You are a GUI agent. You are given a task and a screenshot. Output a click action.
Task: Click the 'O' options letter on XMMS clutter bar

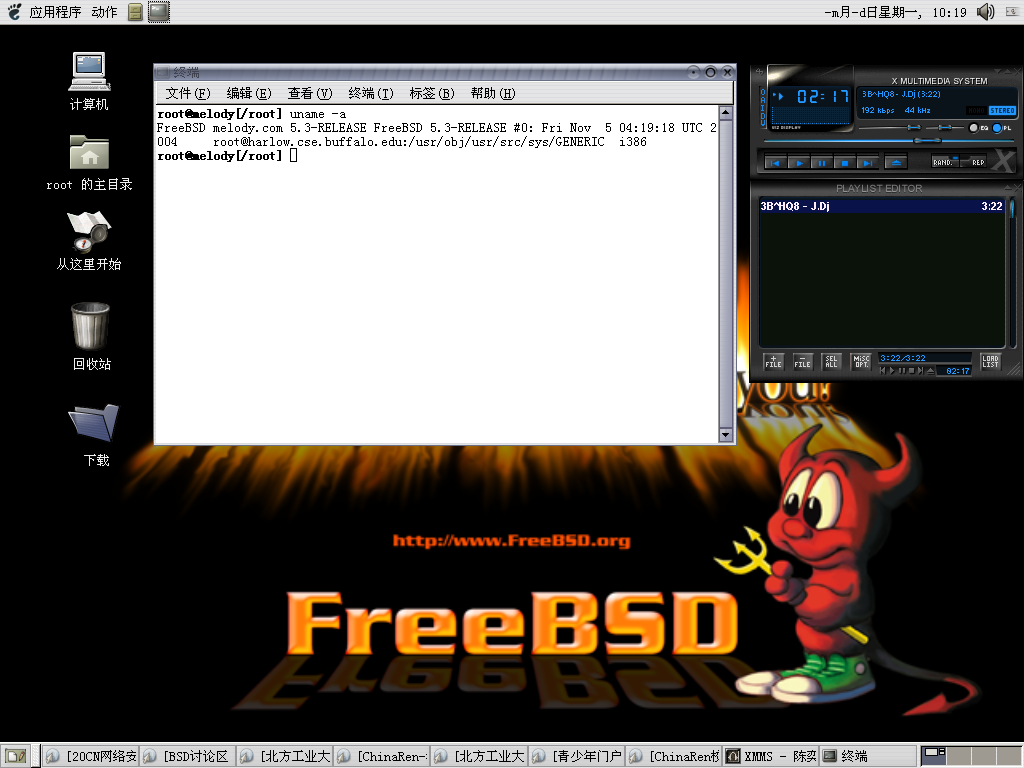(762, 92)
